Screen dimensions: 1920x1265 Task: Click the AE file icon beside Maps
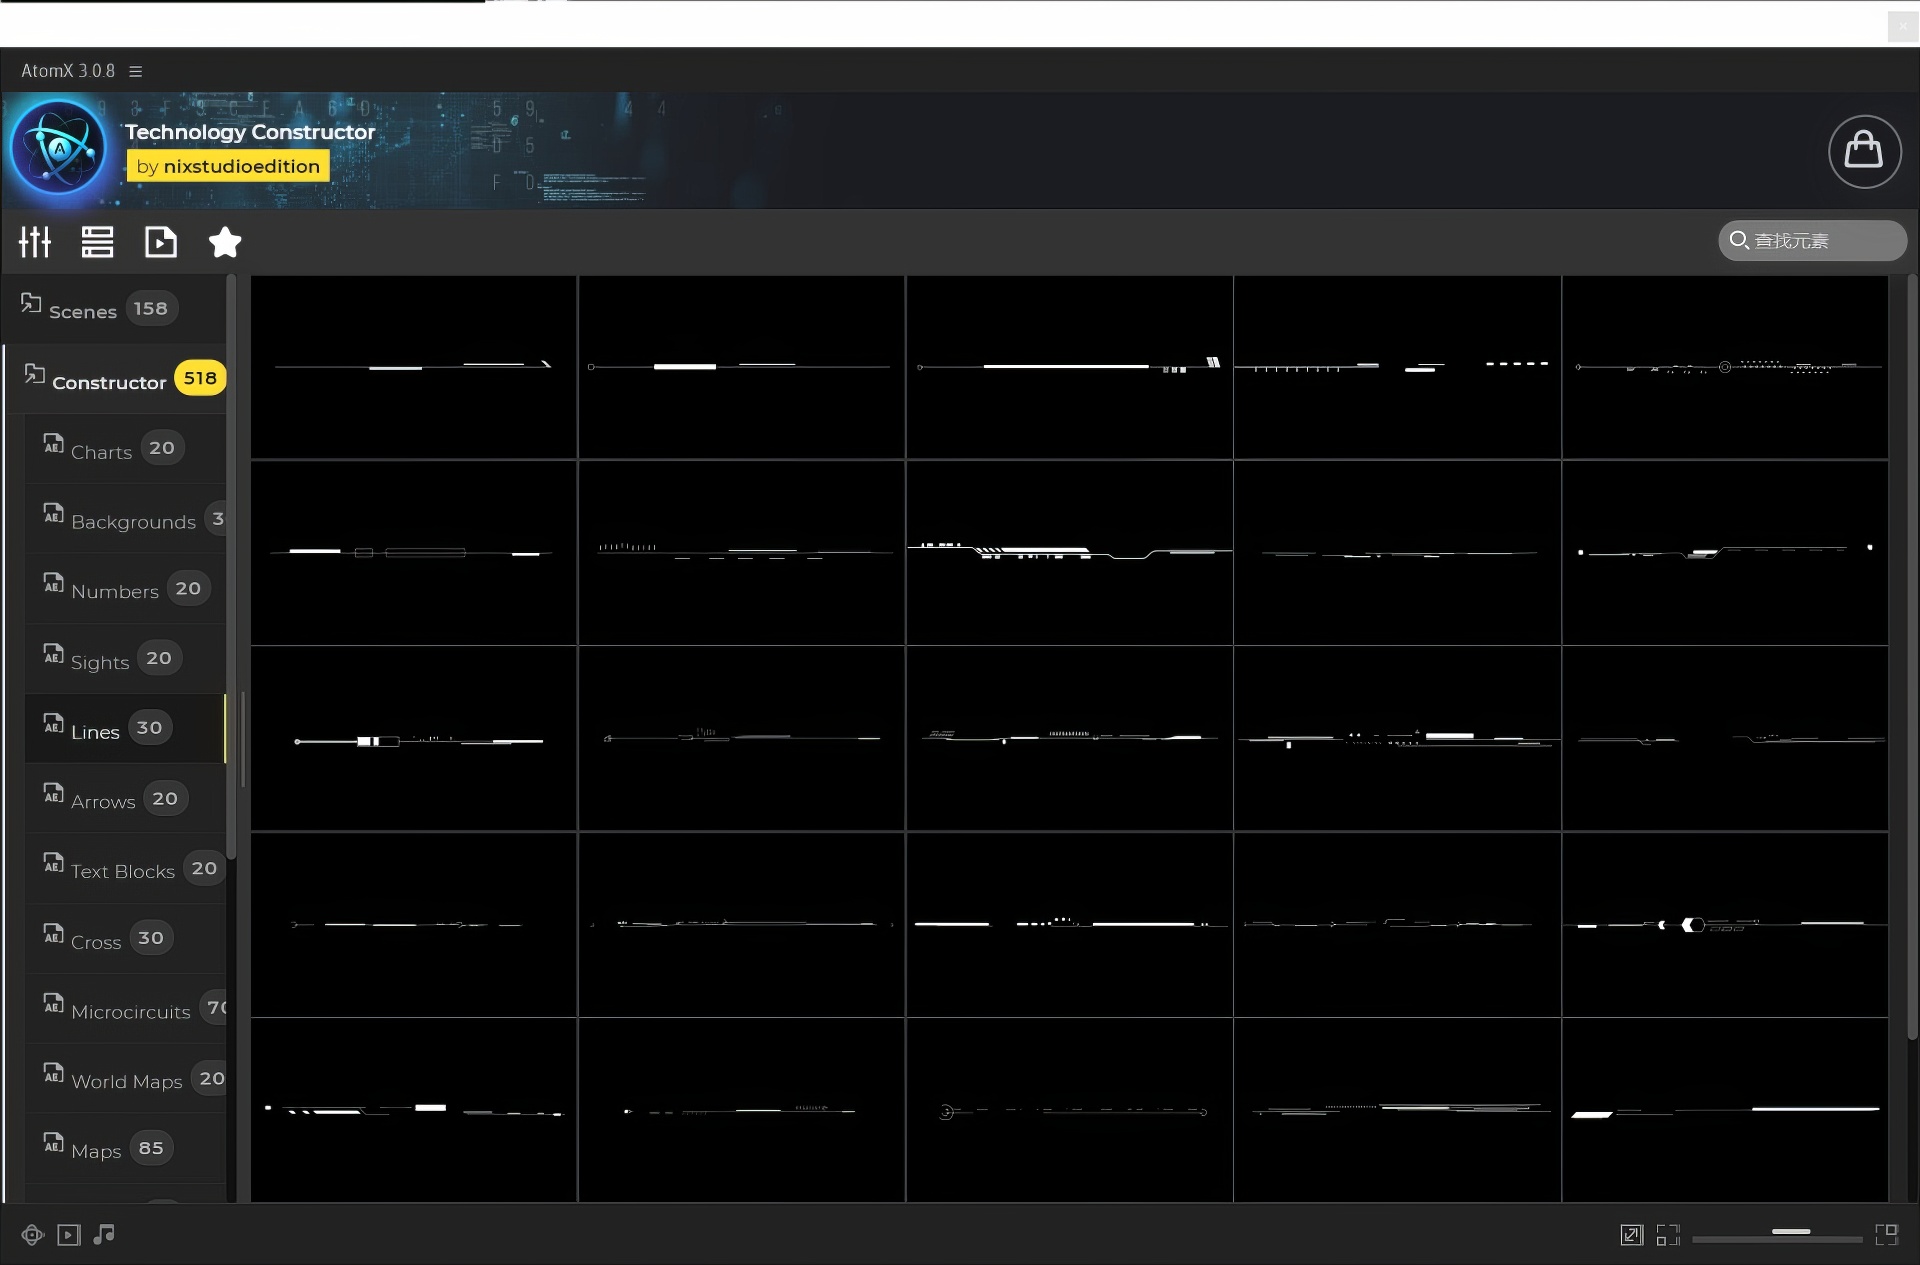pyautogui.click(x=53, y=1142)
